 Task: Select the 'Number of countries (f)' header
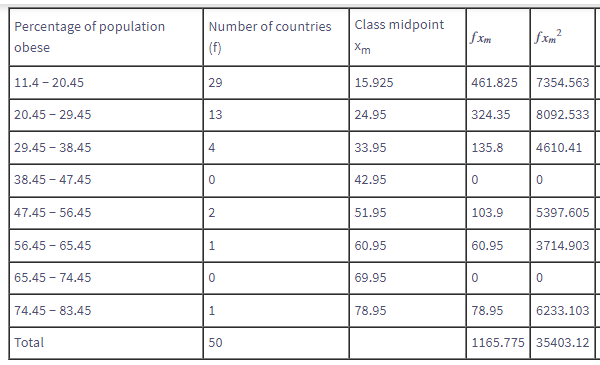click(x=276, y=37)
